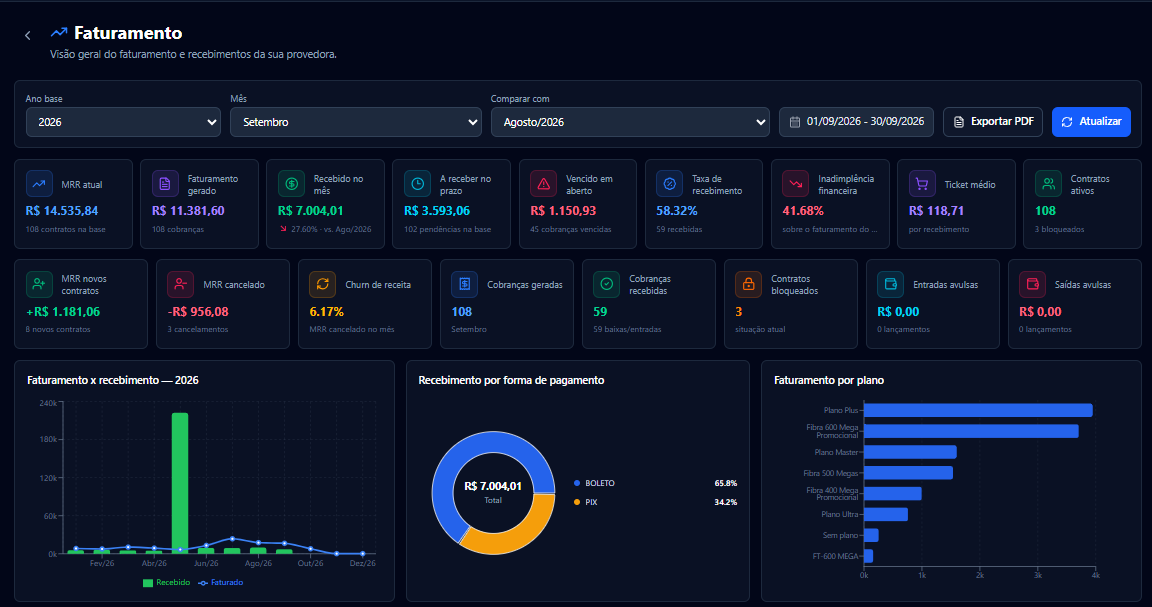Image resolution: width=1152 pixels, height=607 pixels.
Task: Click the donut center total R$ 7.004,01
Action: pyautogui.click(x=493, y=486)
